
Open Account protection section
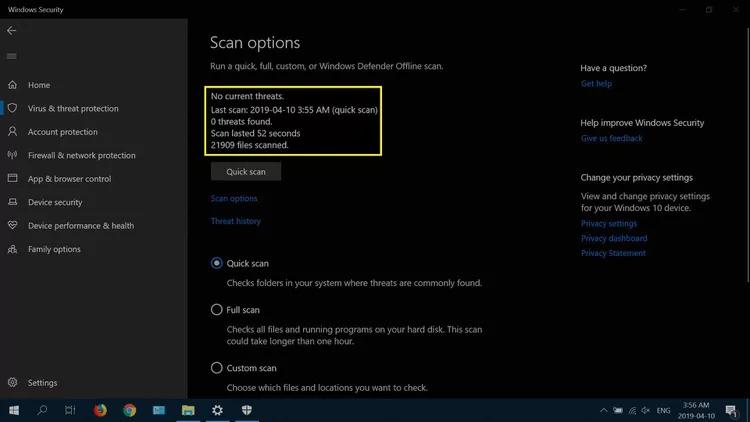[x=63, y=132]
